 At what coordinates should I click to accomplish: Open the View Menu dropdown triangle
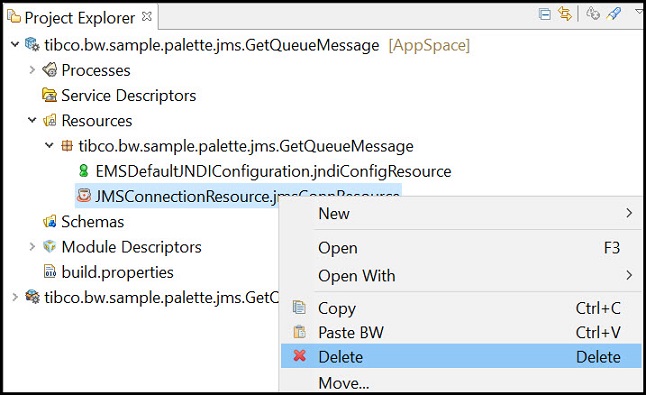point(639,12)
